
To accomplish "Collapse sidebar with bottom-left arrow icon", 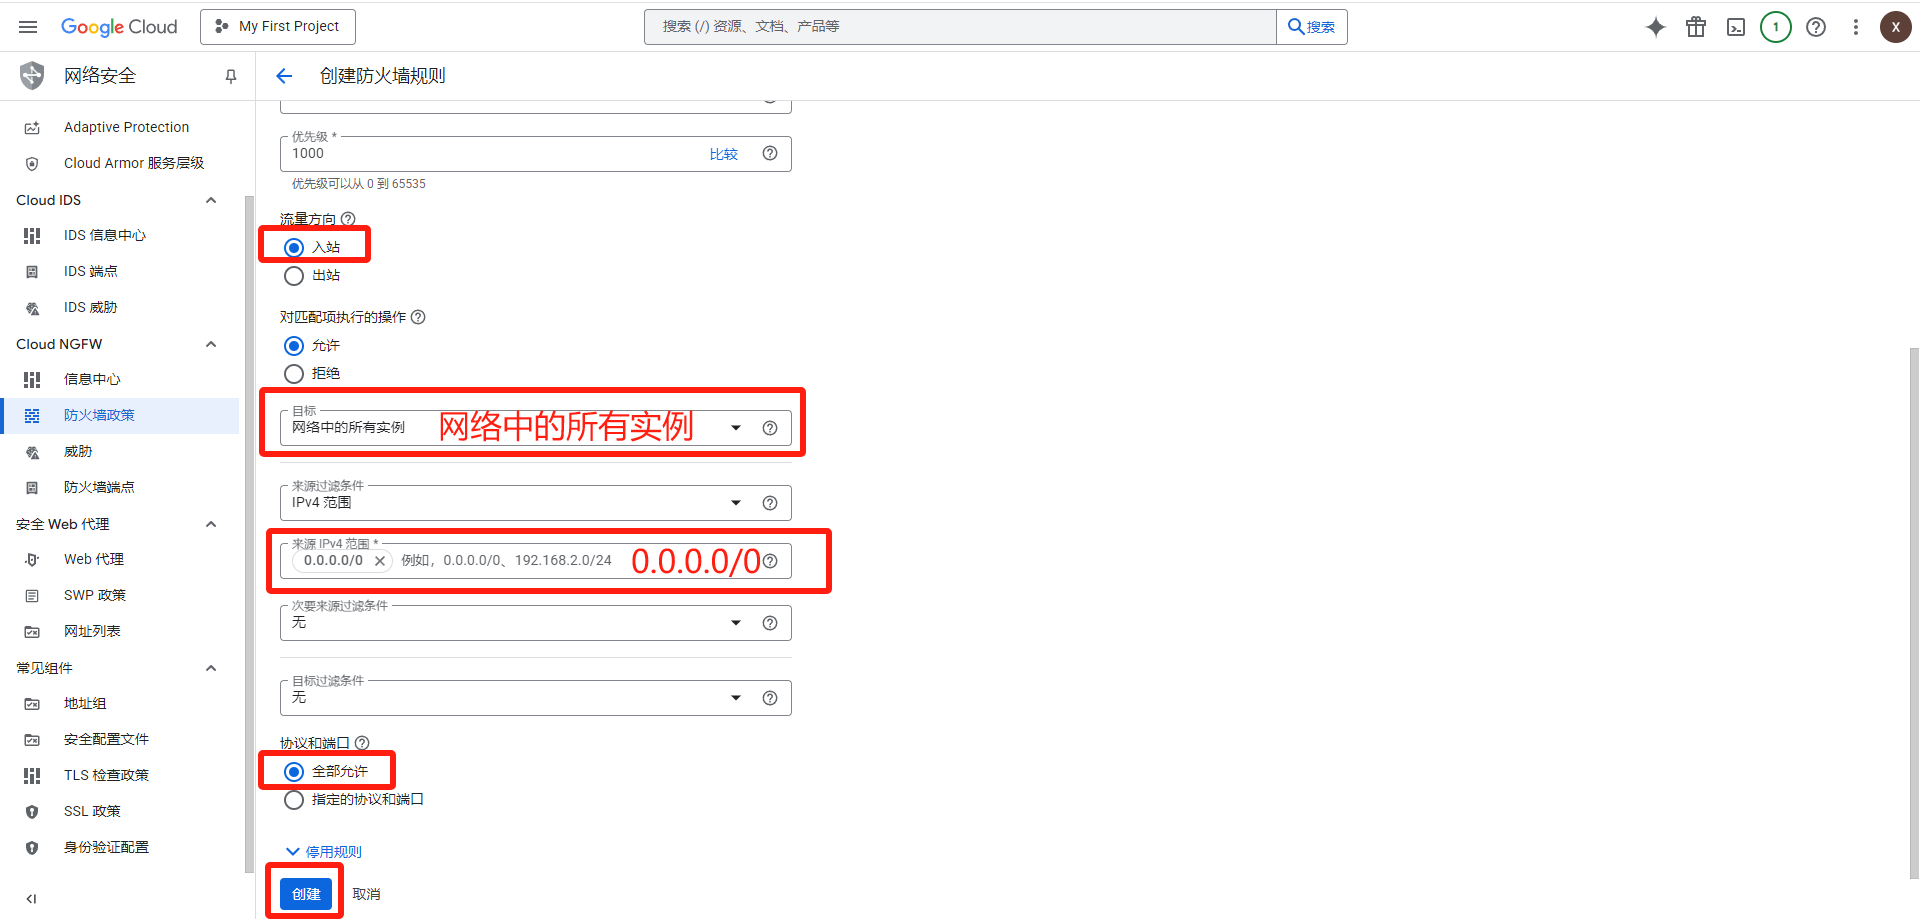I will 31,899.
